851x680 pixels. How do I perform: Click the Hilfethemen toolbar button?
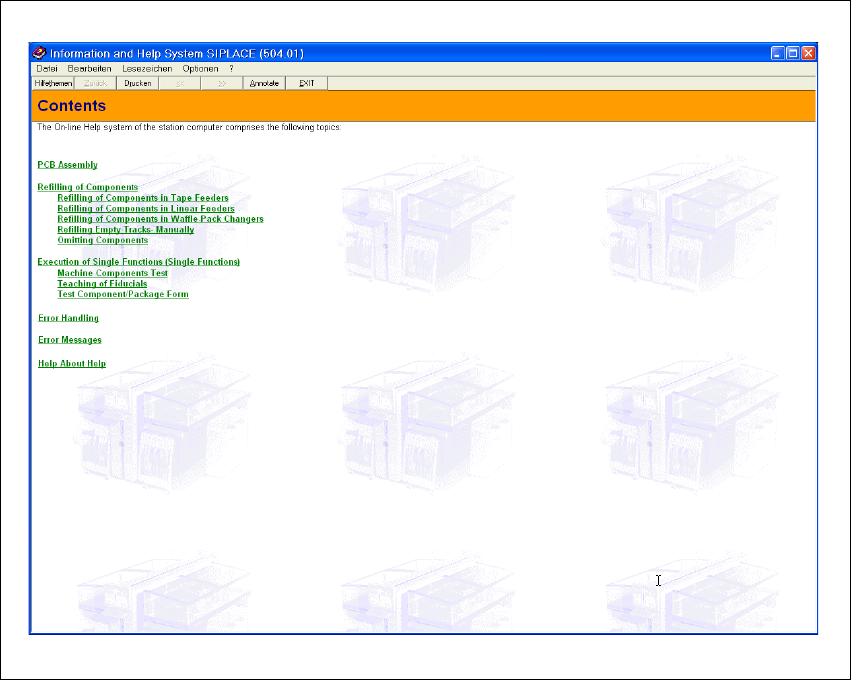pos(53,83)
